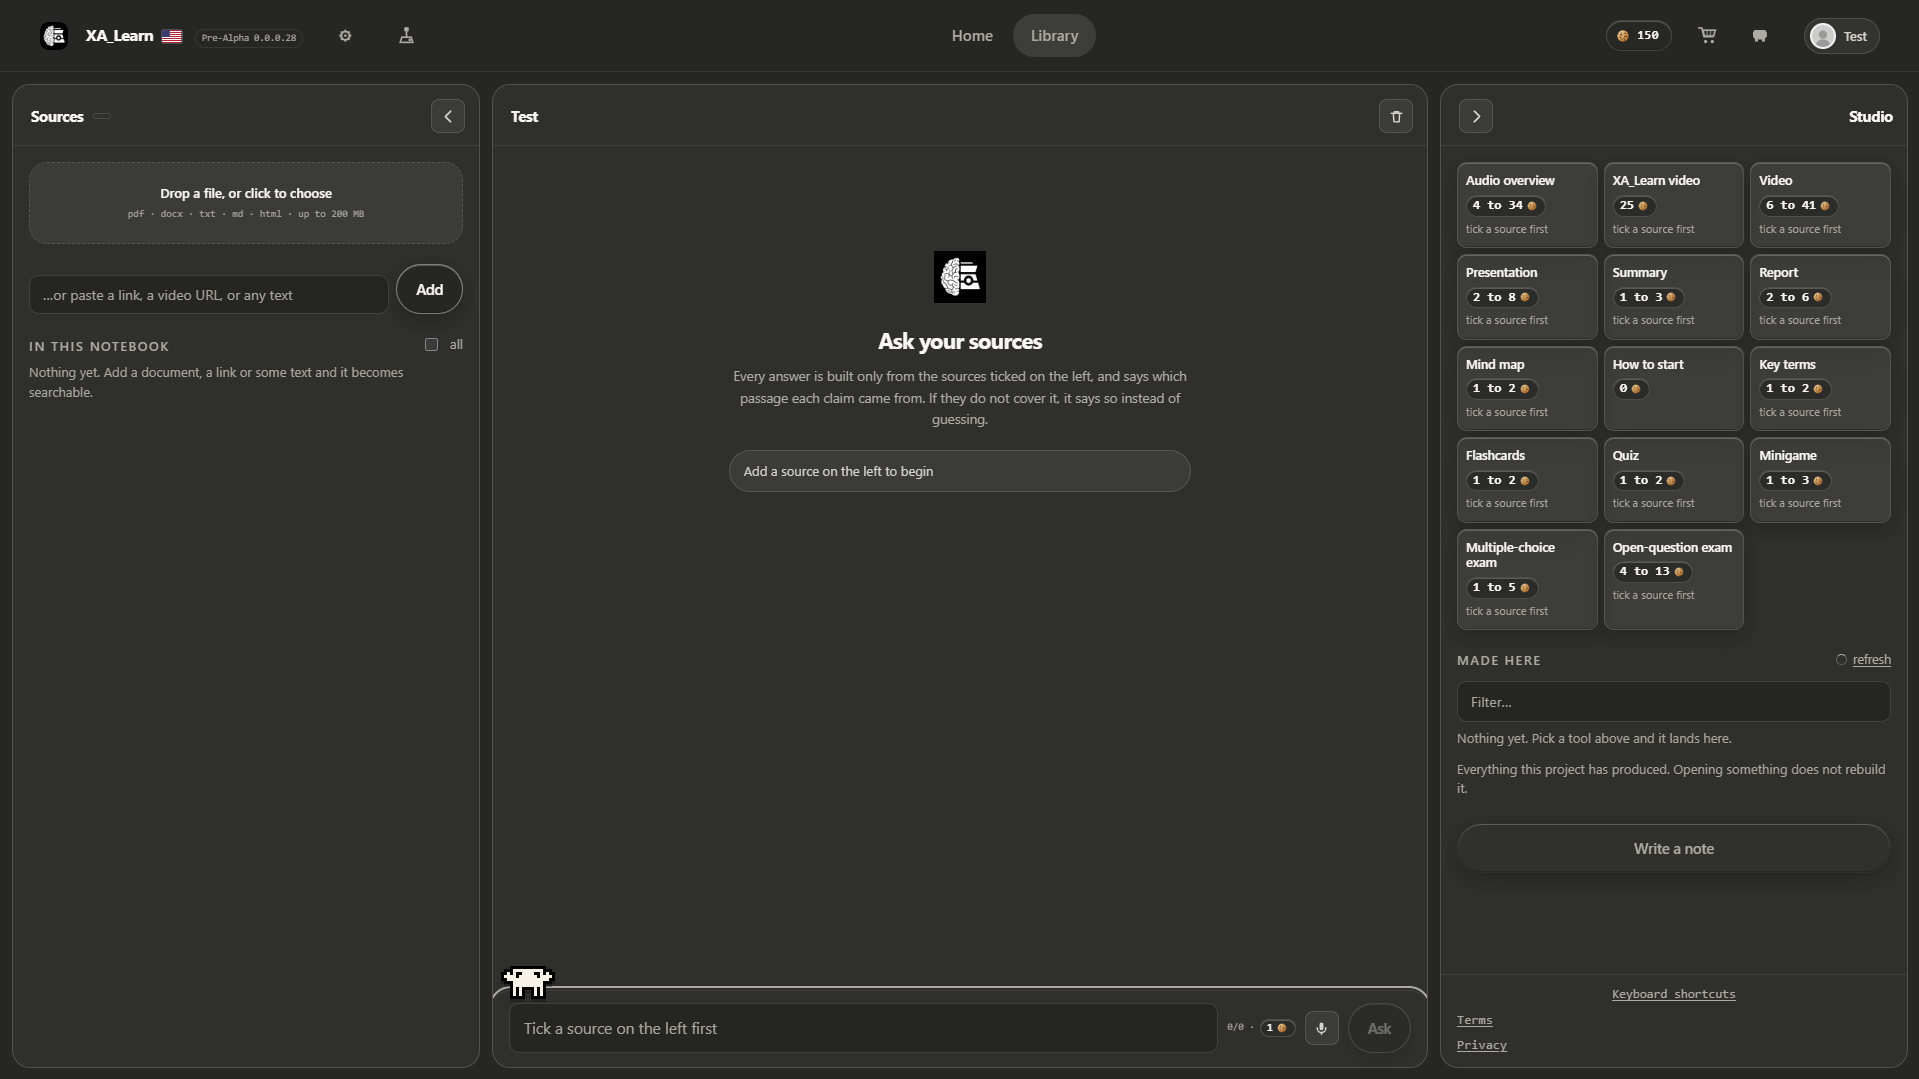The image size is (1919, 1079).
Task: Open the chat bubble feedback icon
Action: tap(1759, 36)
